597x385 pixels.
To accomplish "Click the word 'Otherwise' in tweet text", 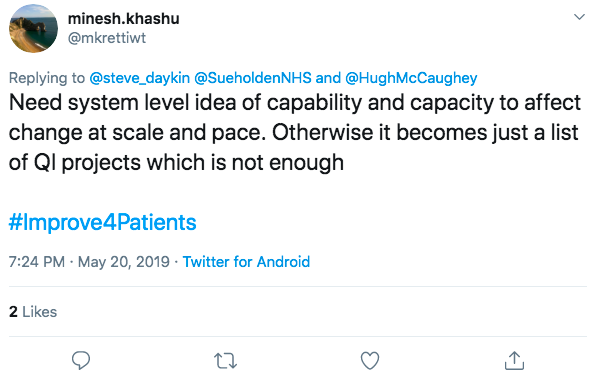I will (322, 133).
